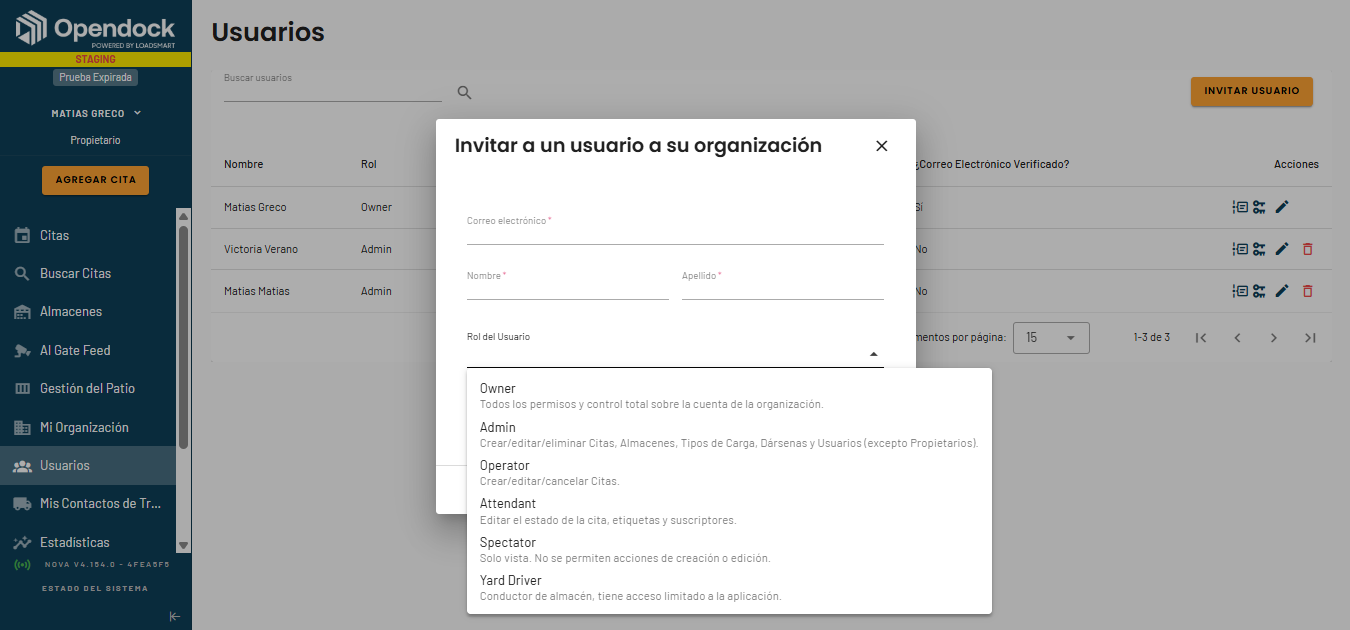
Task: Click the Matias Matias name cell
Action: (257, 291)
